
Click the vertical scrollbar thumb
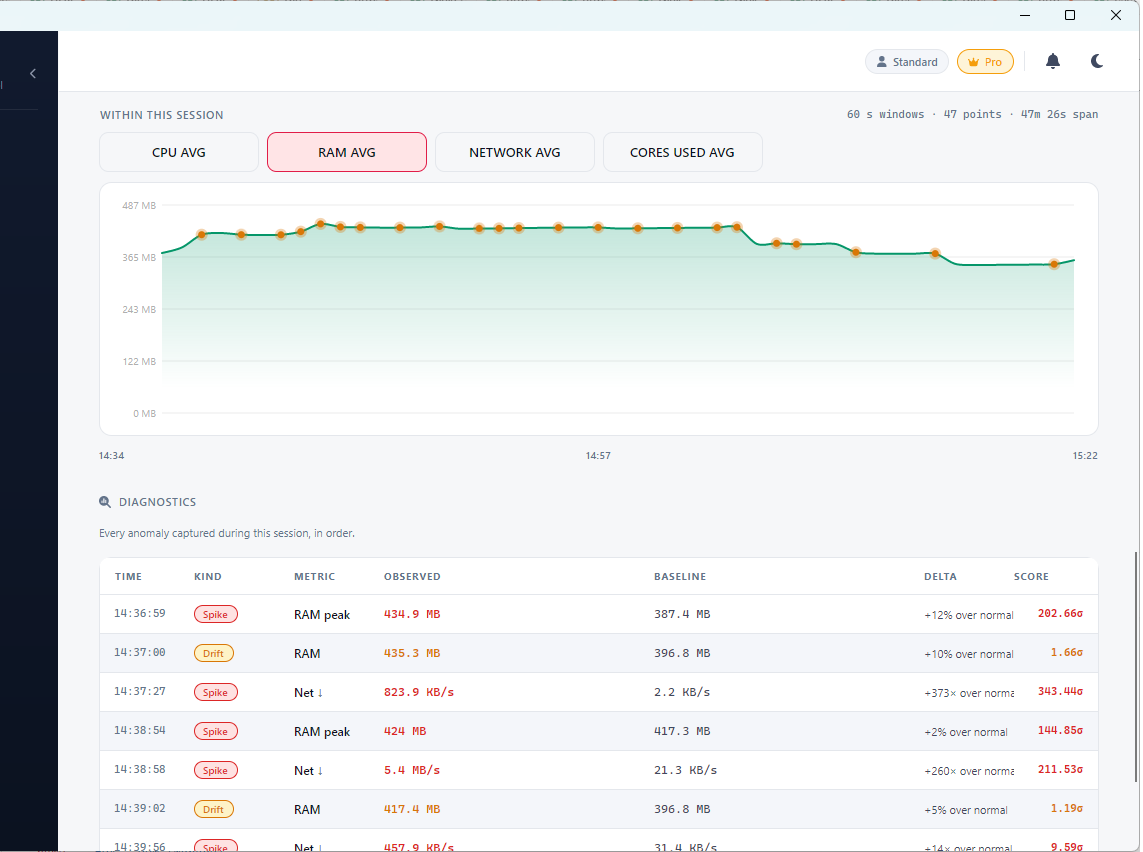[x=1135, y=667]
